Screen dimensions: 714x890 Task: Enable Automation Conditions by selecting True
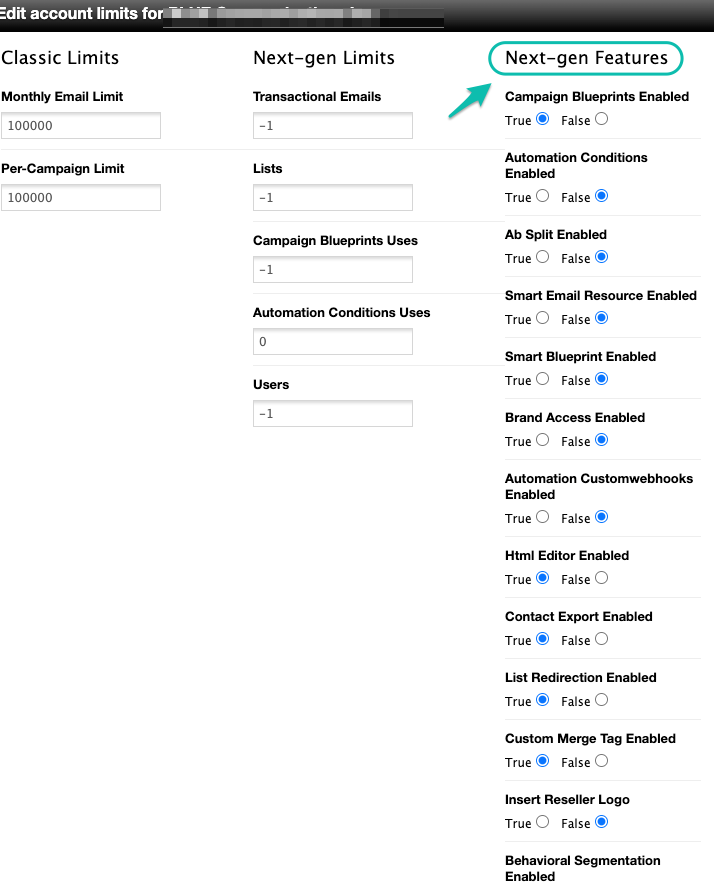coord(543,196)
